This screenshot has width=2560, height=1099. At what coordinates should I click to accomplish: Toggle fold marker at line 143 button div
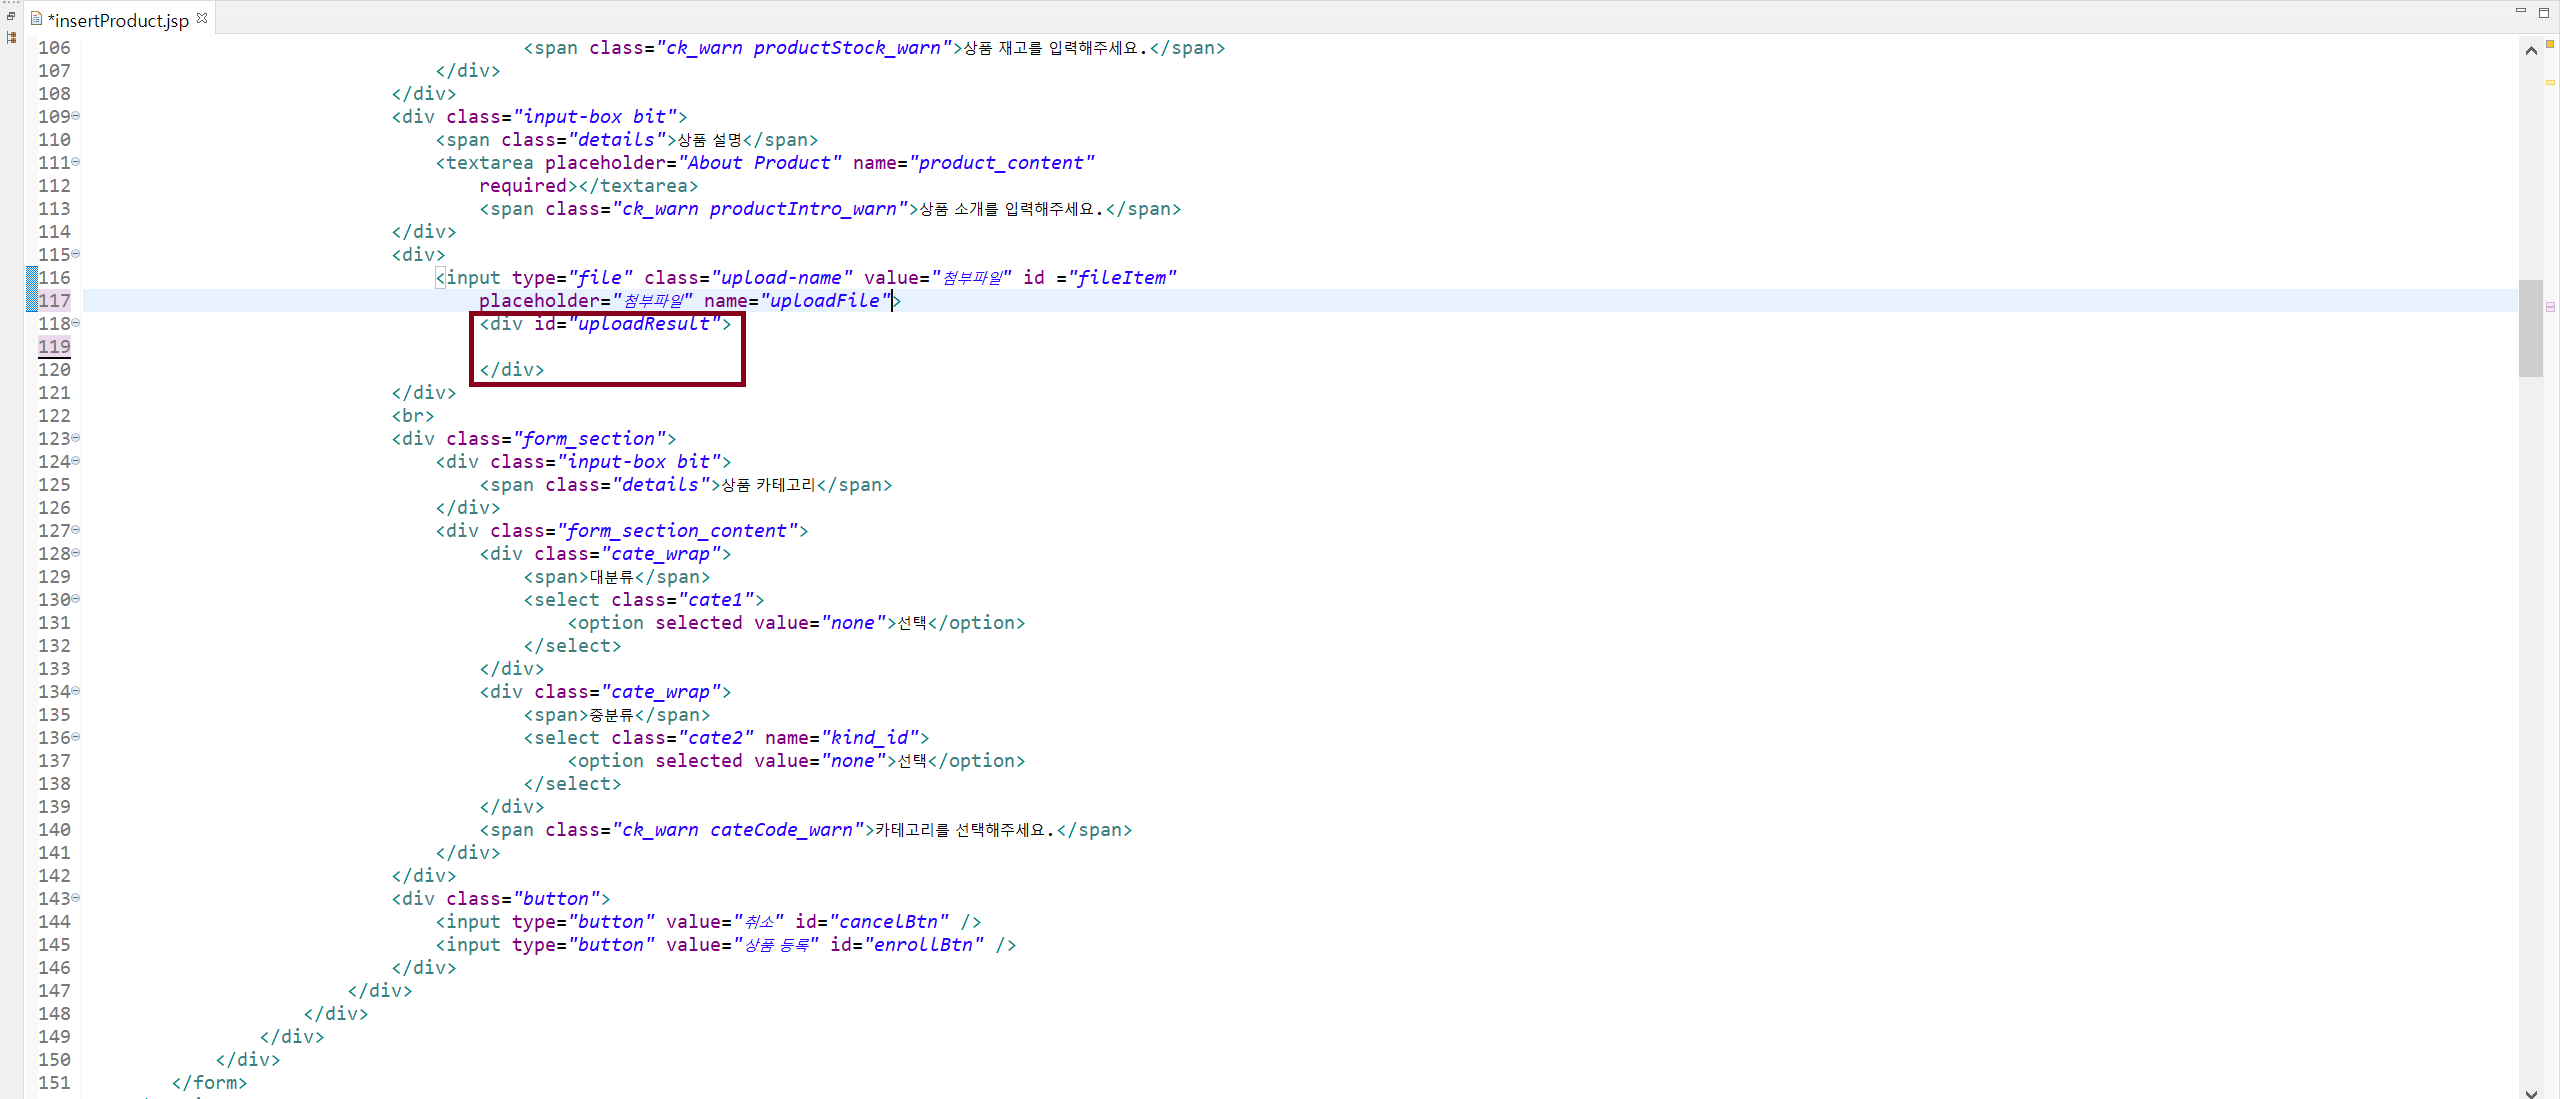tap(76, 898)
